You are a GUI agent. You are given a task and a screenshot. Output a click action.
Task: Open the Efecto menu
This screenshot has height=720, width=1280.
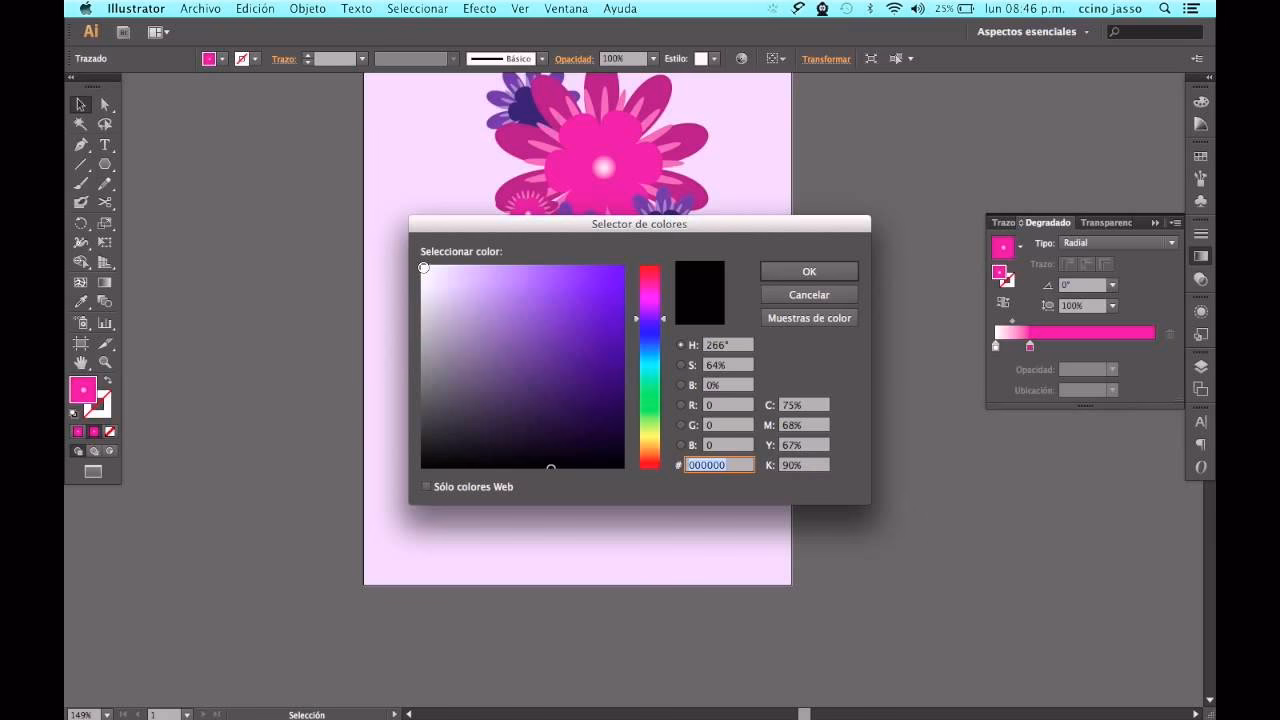coord(480,8)
